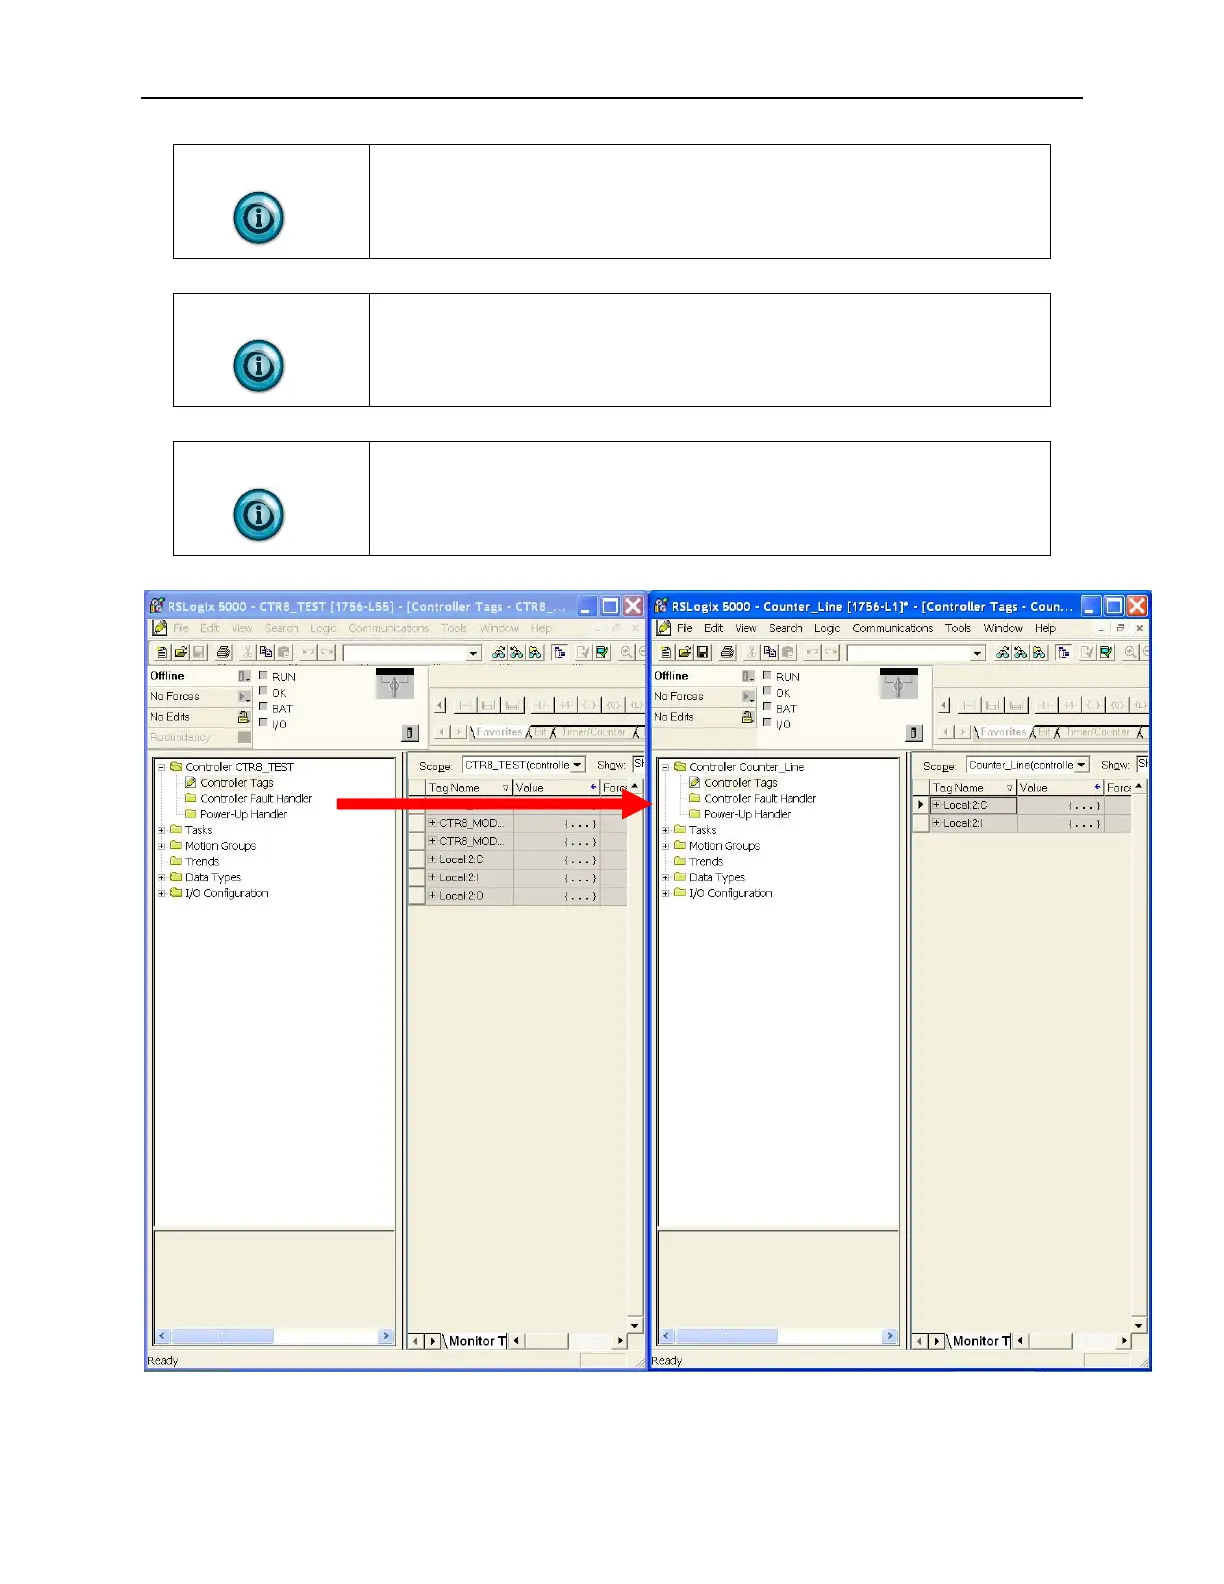
Task: Click first binoculars Find icon in Counter_Line window
Action: click(x=1002, y=652)
